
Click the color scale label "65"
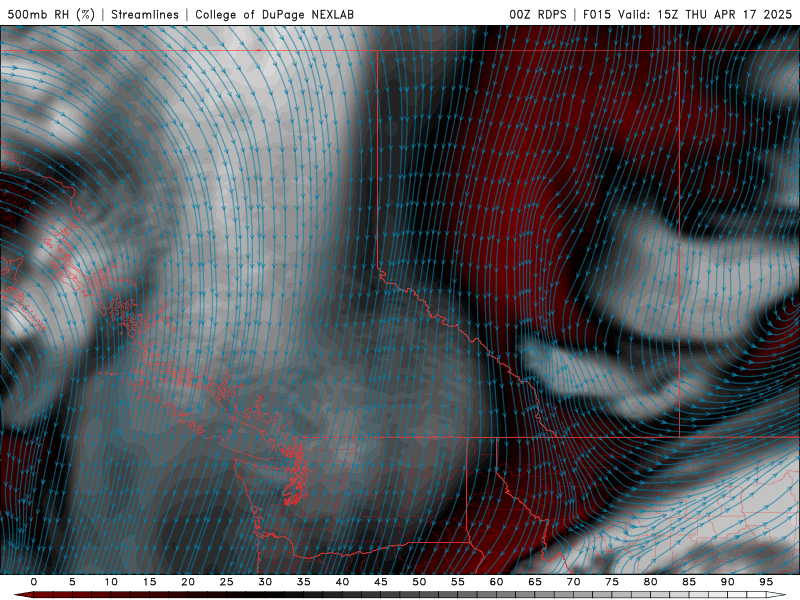click(x=535, y=582)
